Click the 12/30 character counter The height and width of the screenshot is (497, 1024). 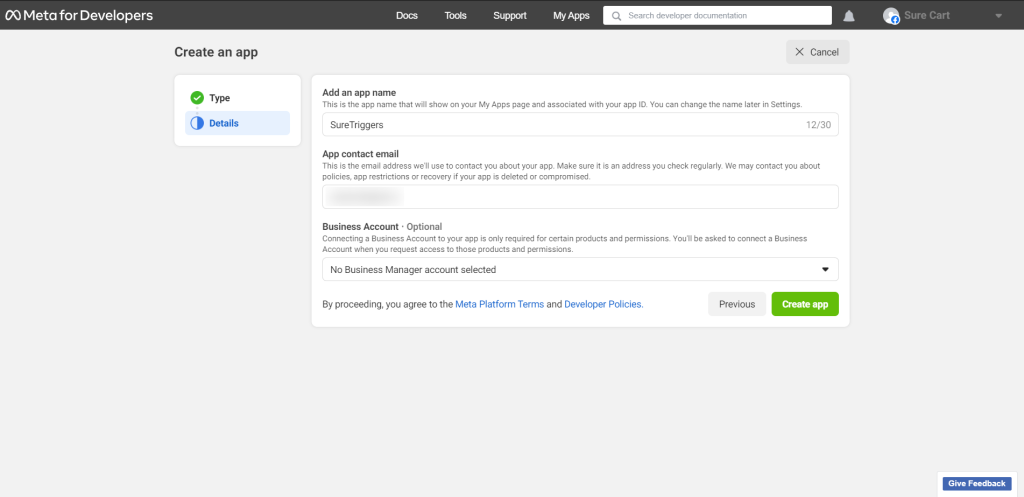click(x=818, y=124)
